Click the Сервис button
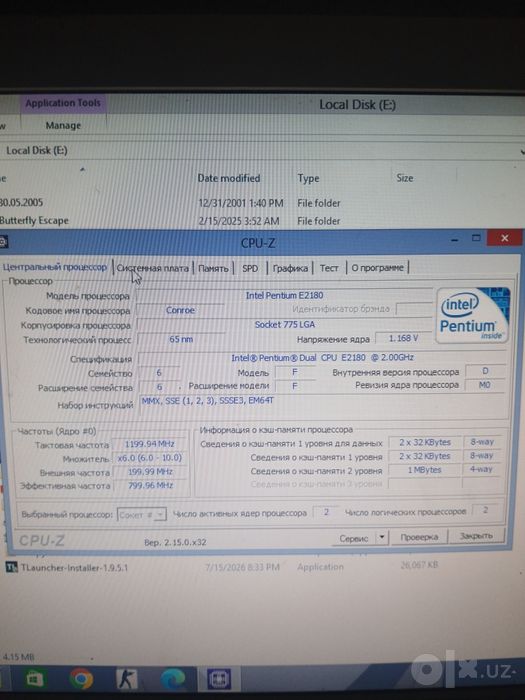Image resolution: width=525 pixels, height=700 pixels. point(354,538)
